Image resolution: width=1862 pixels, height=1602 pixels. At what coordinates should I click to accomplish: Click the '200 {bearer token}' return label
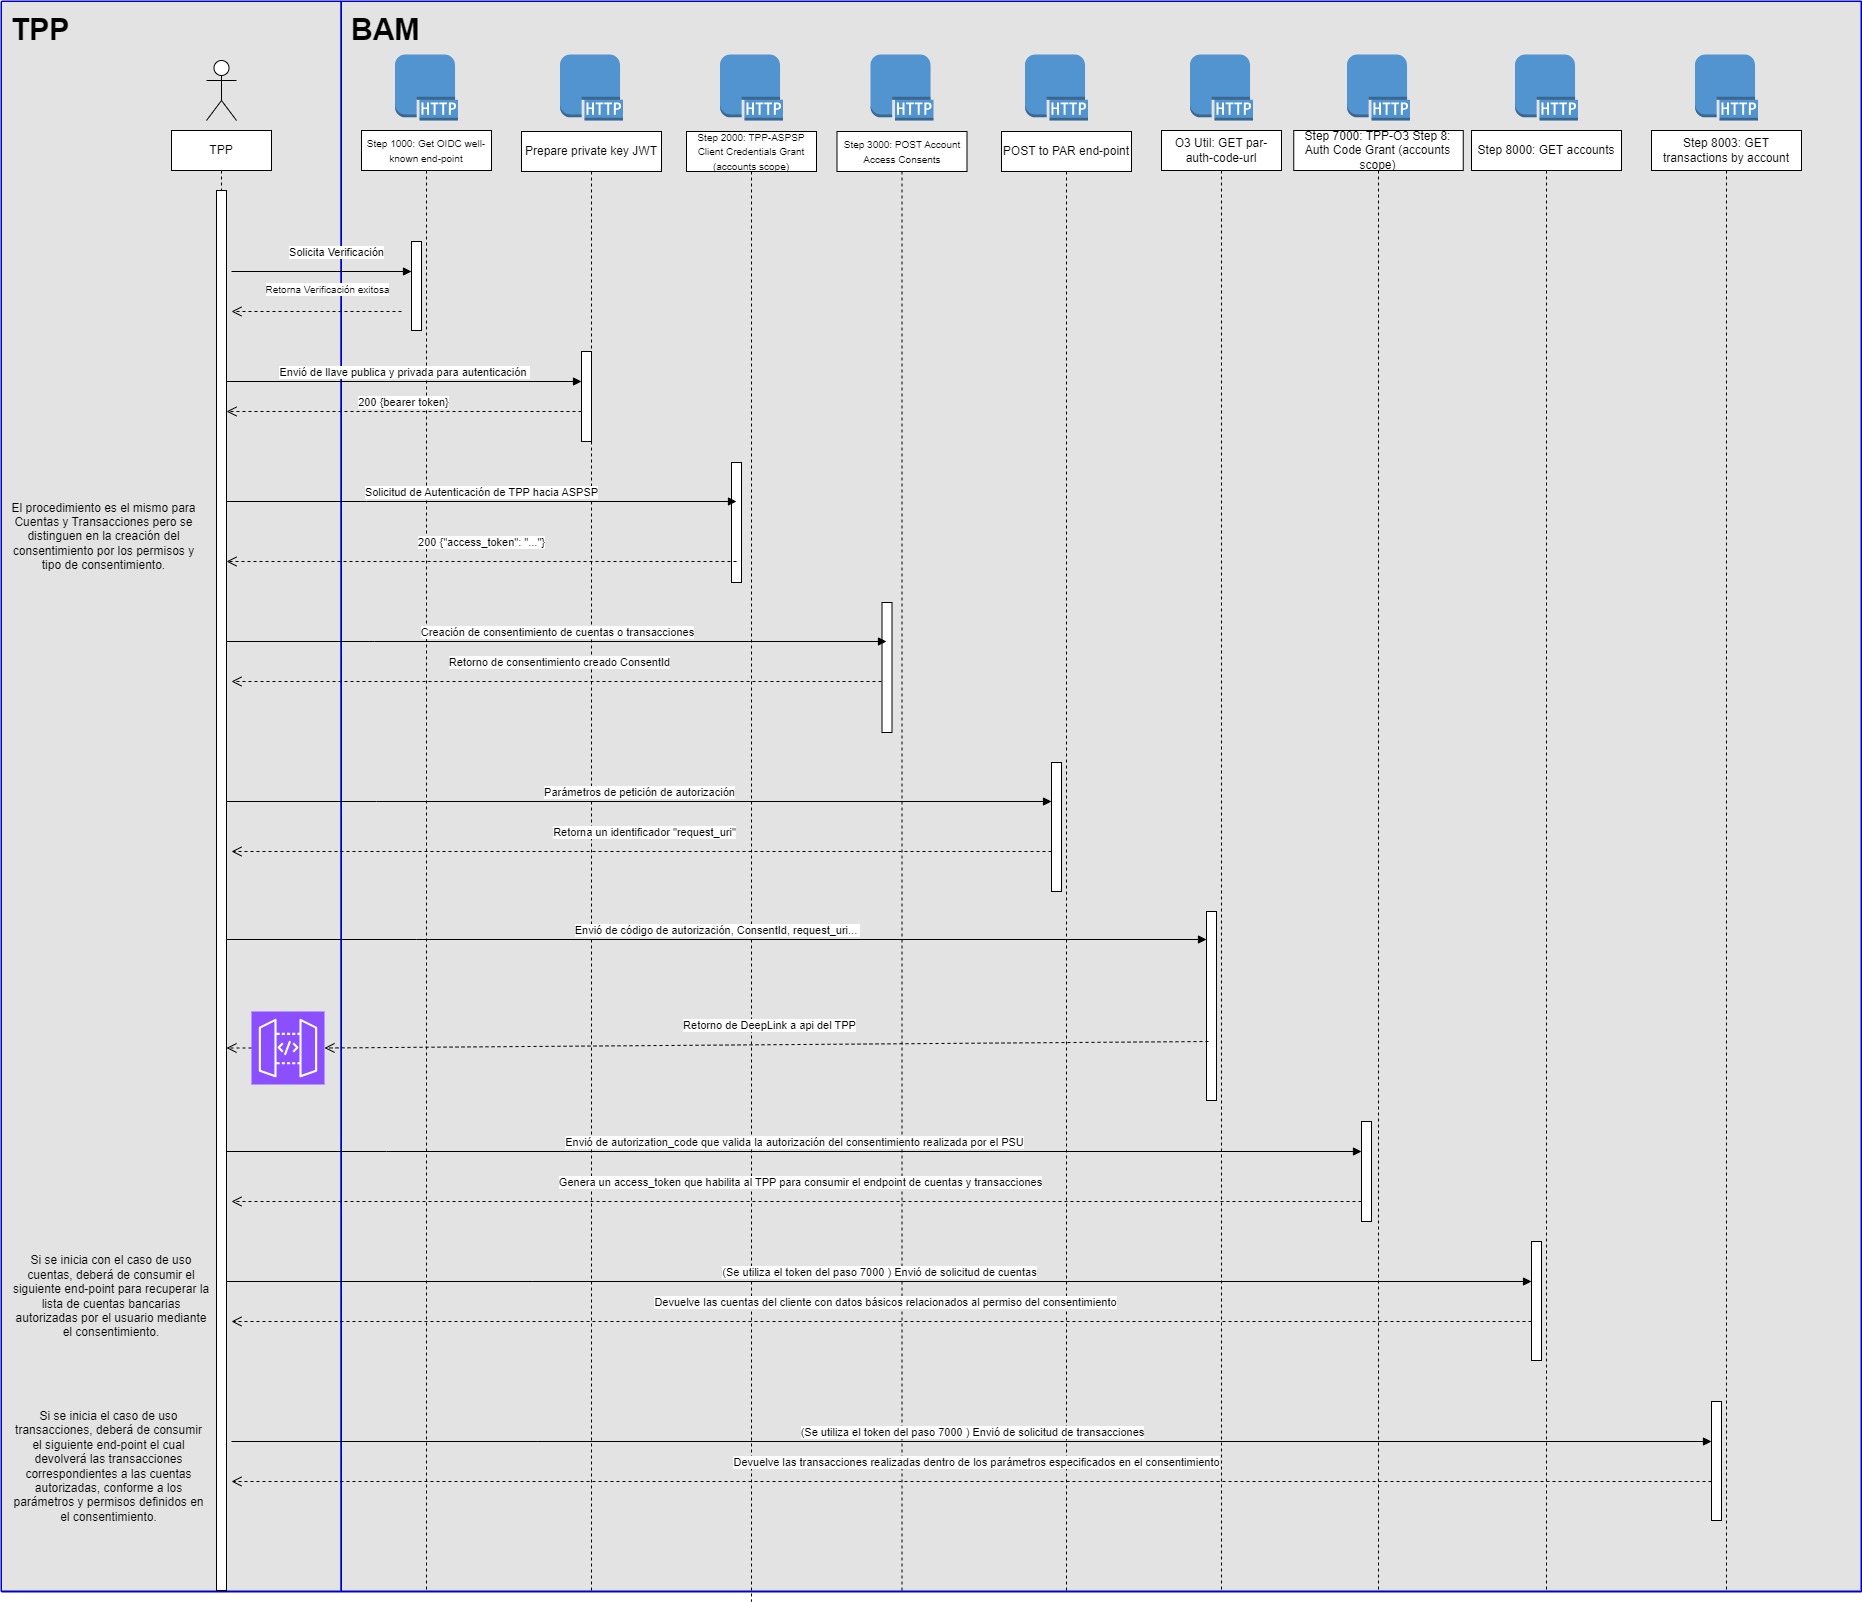(403, 402)
